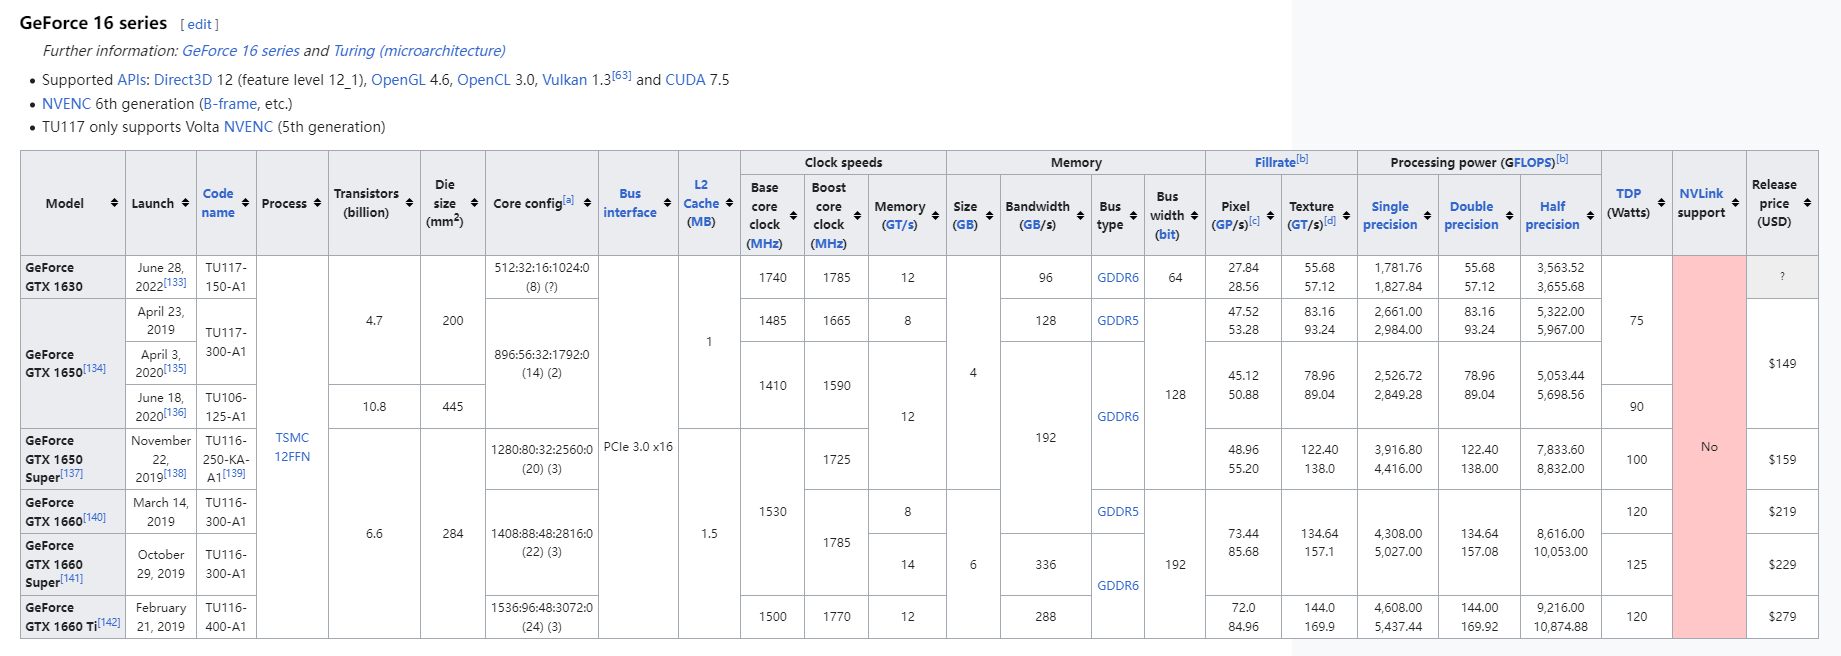The height and width of the screenshot is (656, 1841).
Task: Click the sort arrows beside Half precision
Action: (x=1590, y=216)
